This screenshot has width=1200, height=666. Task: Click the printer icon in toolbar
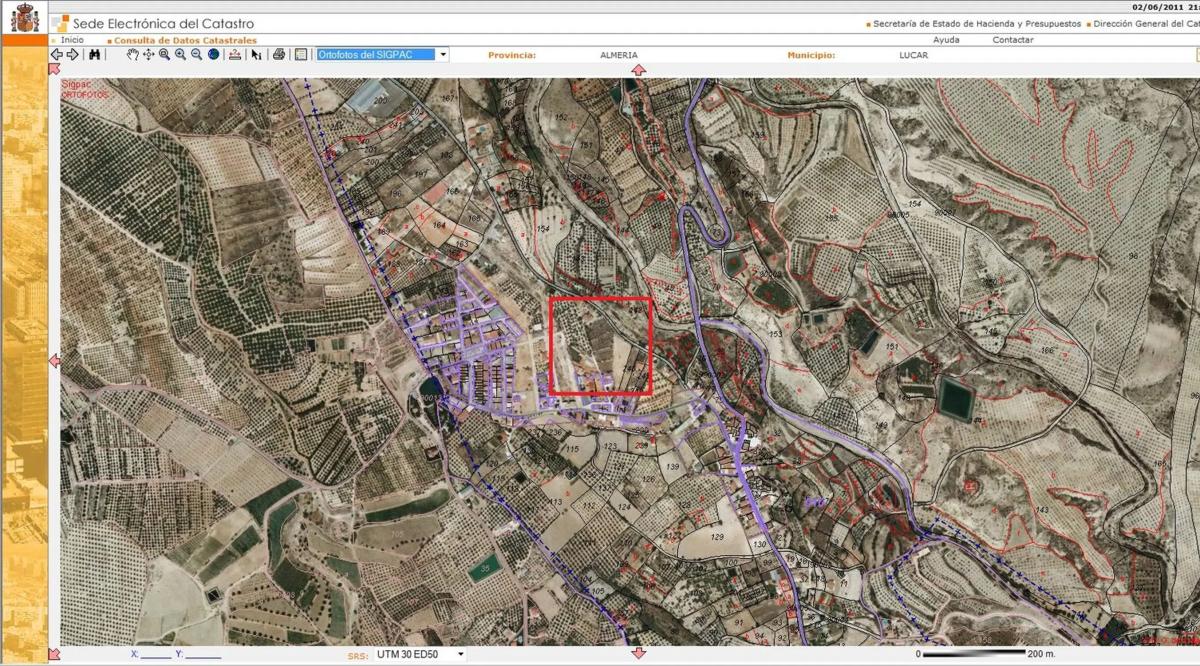279,55
